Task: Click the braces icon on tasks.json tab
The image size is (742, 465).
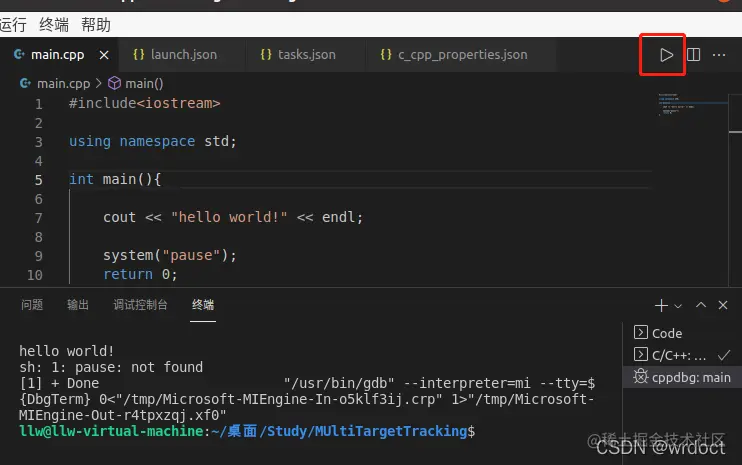Action: 266,54
